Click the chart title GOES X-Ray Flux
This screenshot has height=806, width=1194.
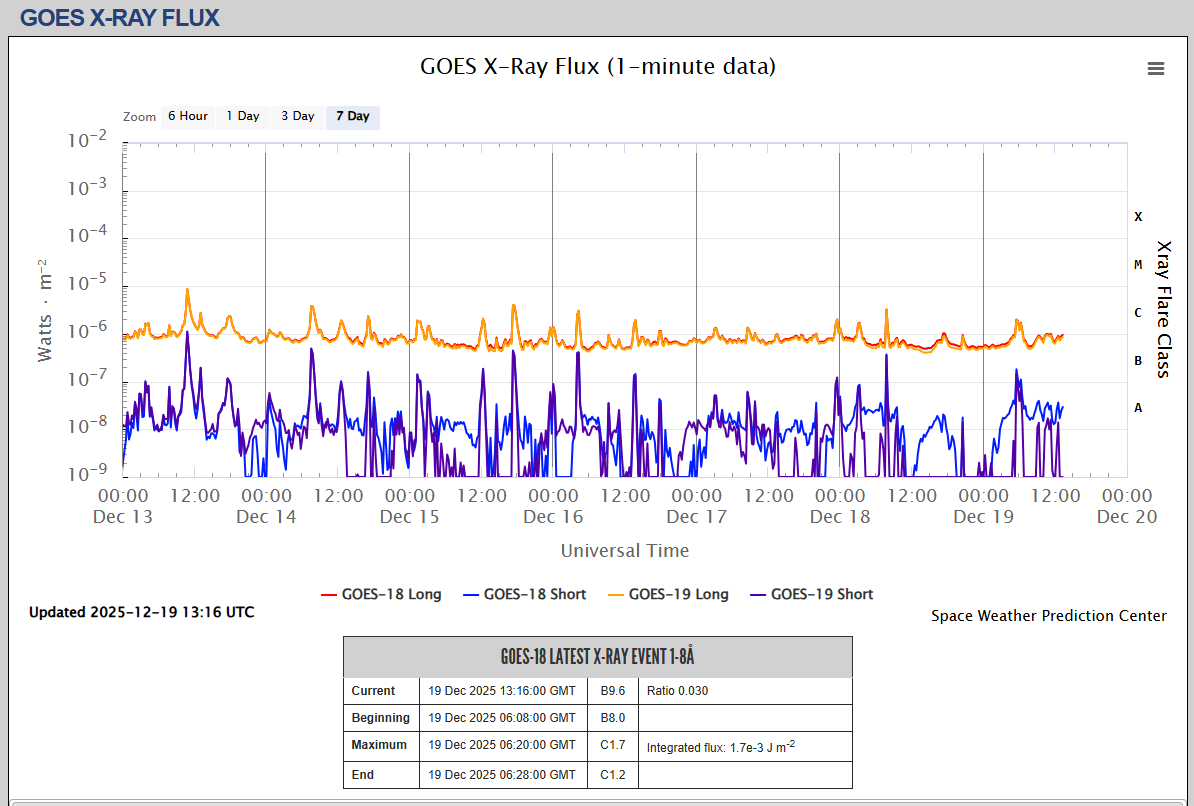597,67
